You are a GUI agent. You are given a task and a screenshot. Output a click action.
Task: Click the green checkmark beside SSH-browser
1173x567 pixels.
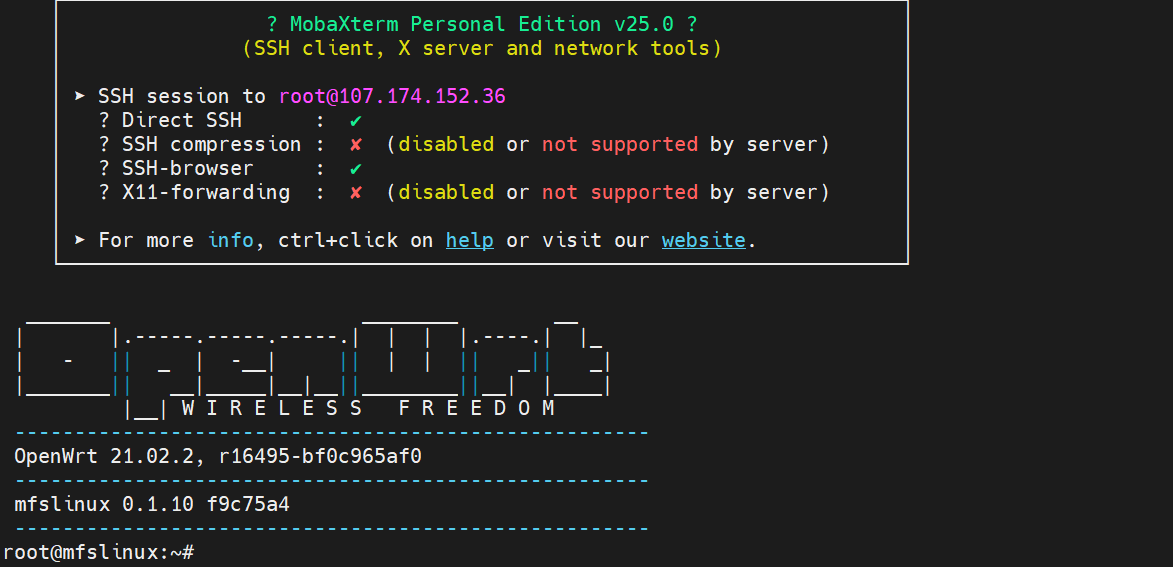pyautogui.click(x=356, y=168)
